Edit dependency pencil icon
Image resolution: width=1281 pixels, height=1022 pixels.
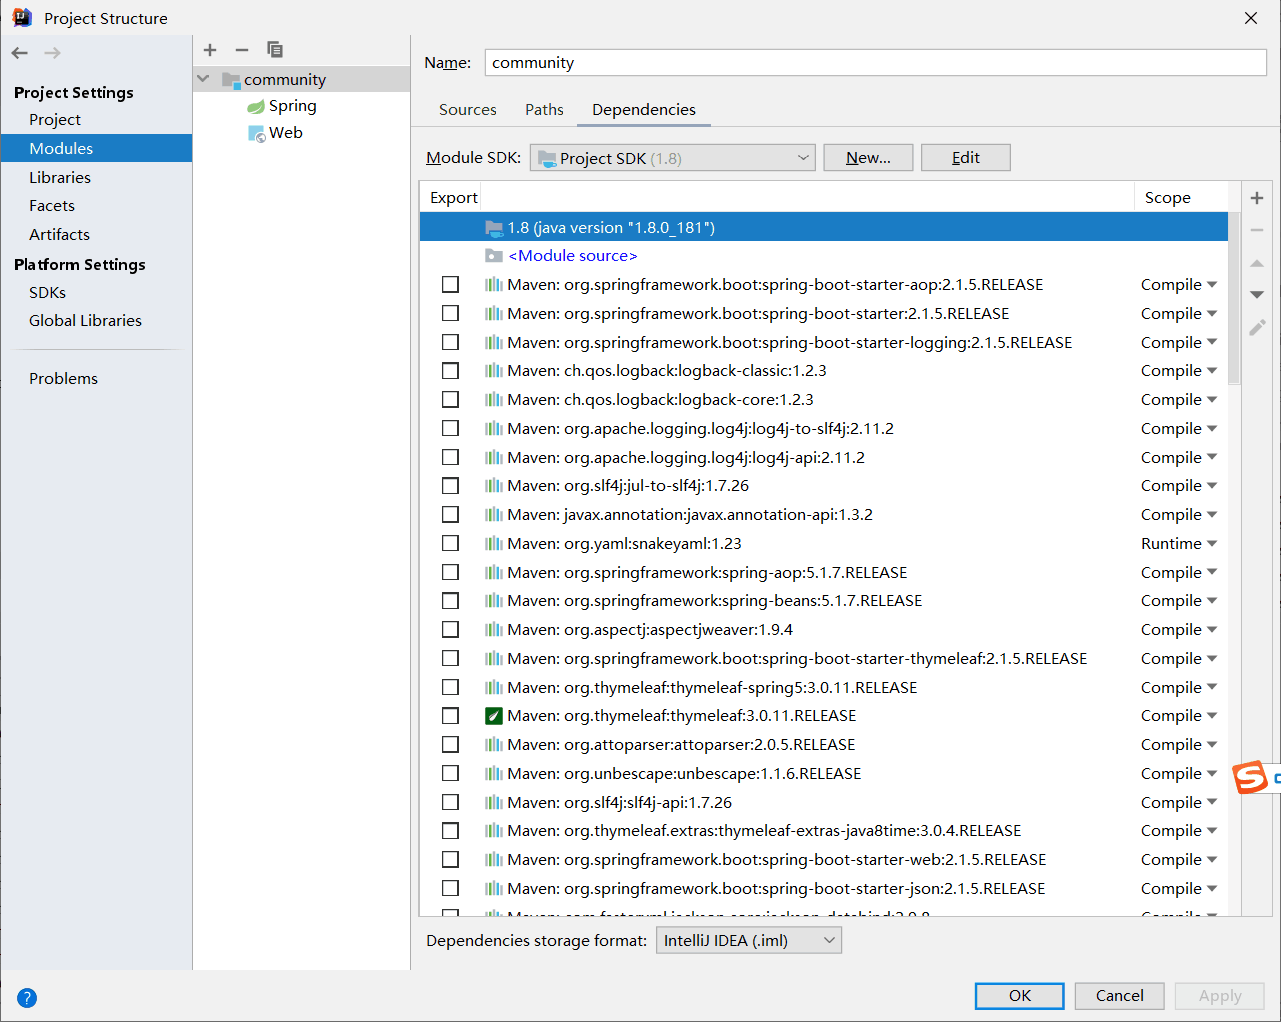tap(1257, 327)
